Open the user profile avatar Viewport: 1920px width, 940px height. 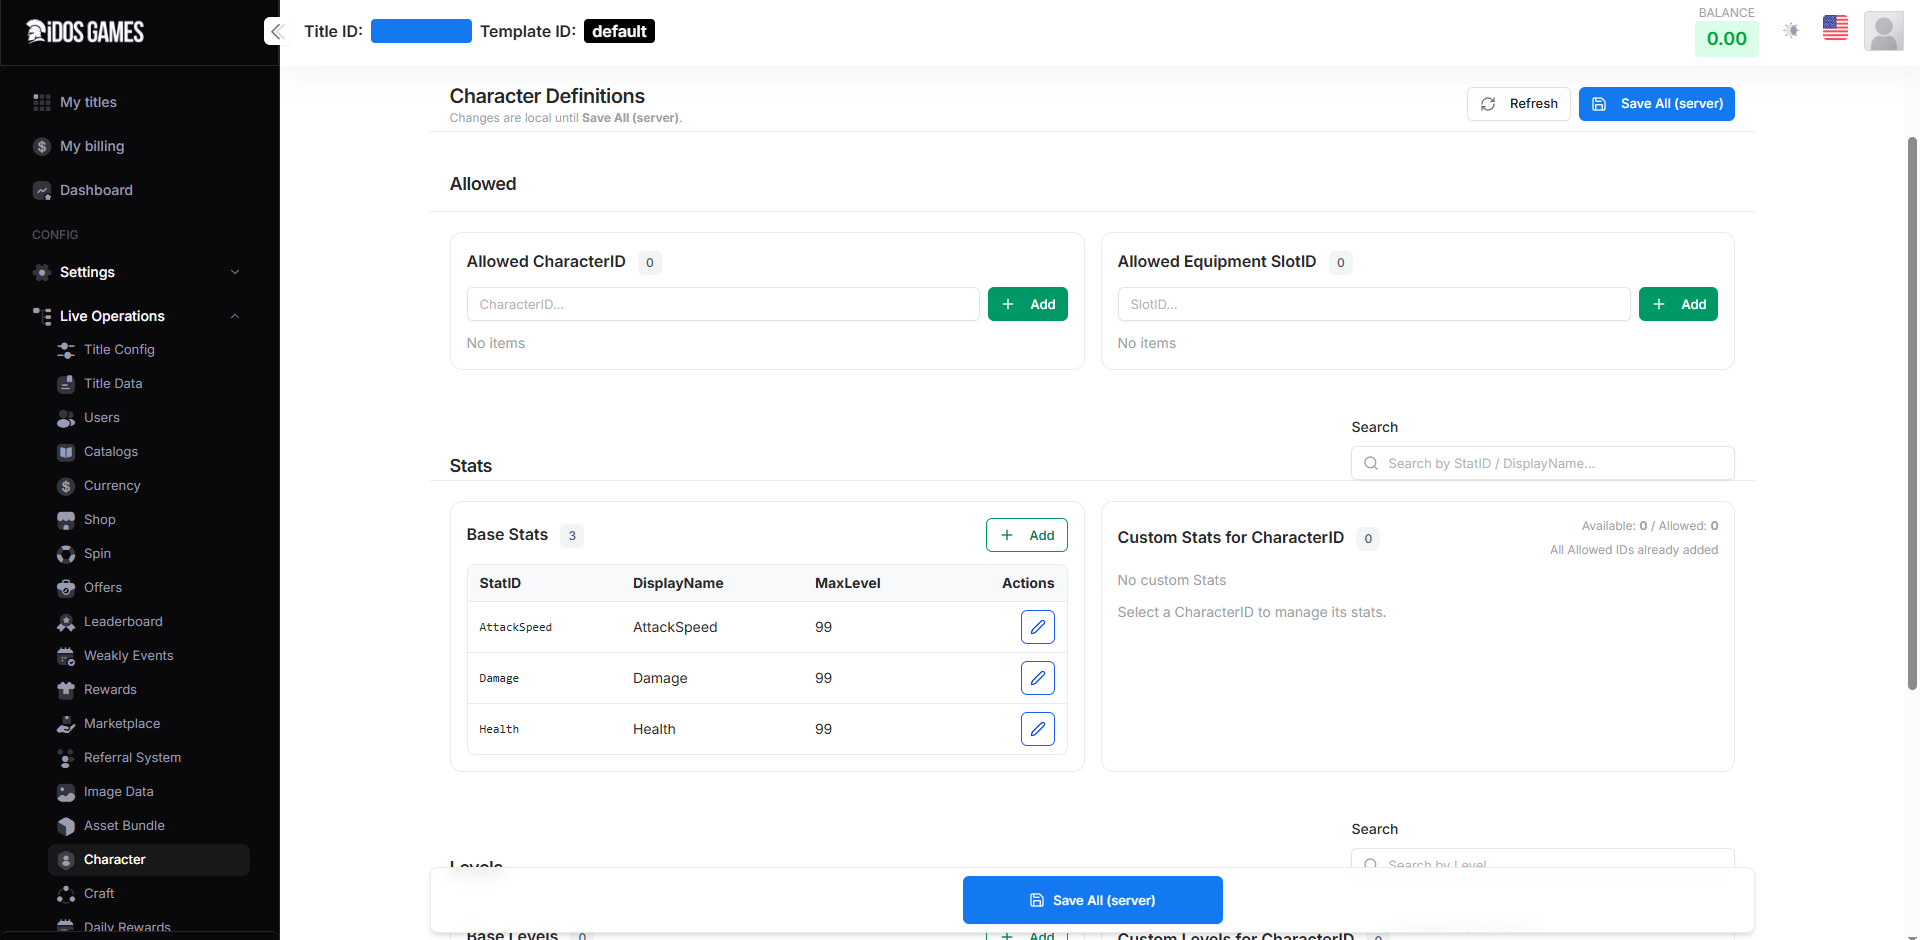(1883, 31)
